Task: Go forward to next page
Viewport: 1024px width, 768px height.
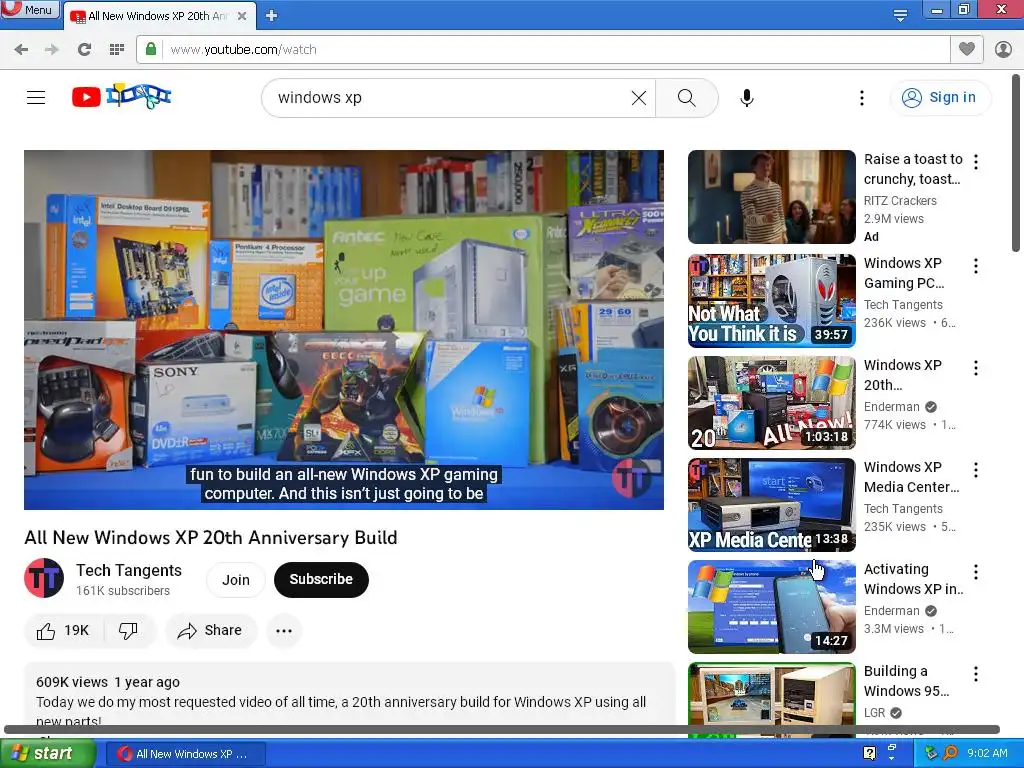Action: (52, 50)
